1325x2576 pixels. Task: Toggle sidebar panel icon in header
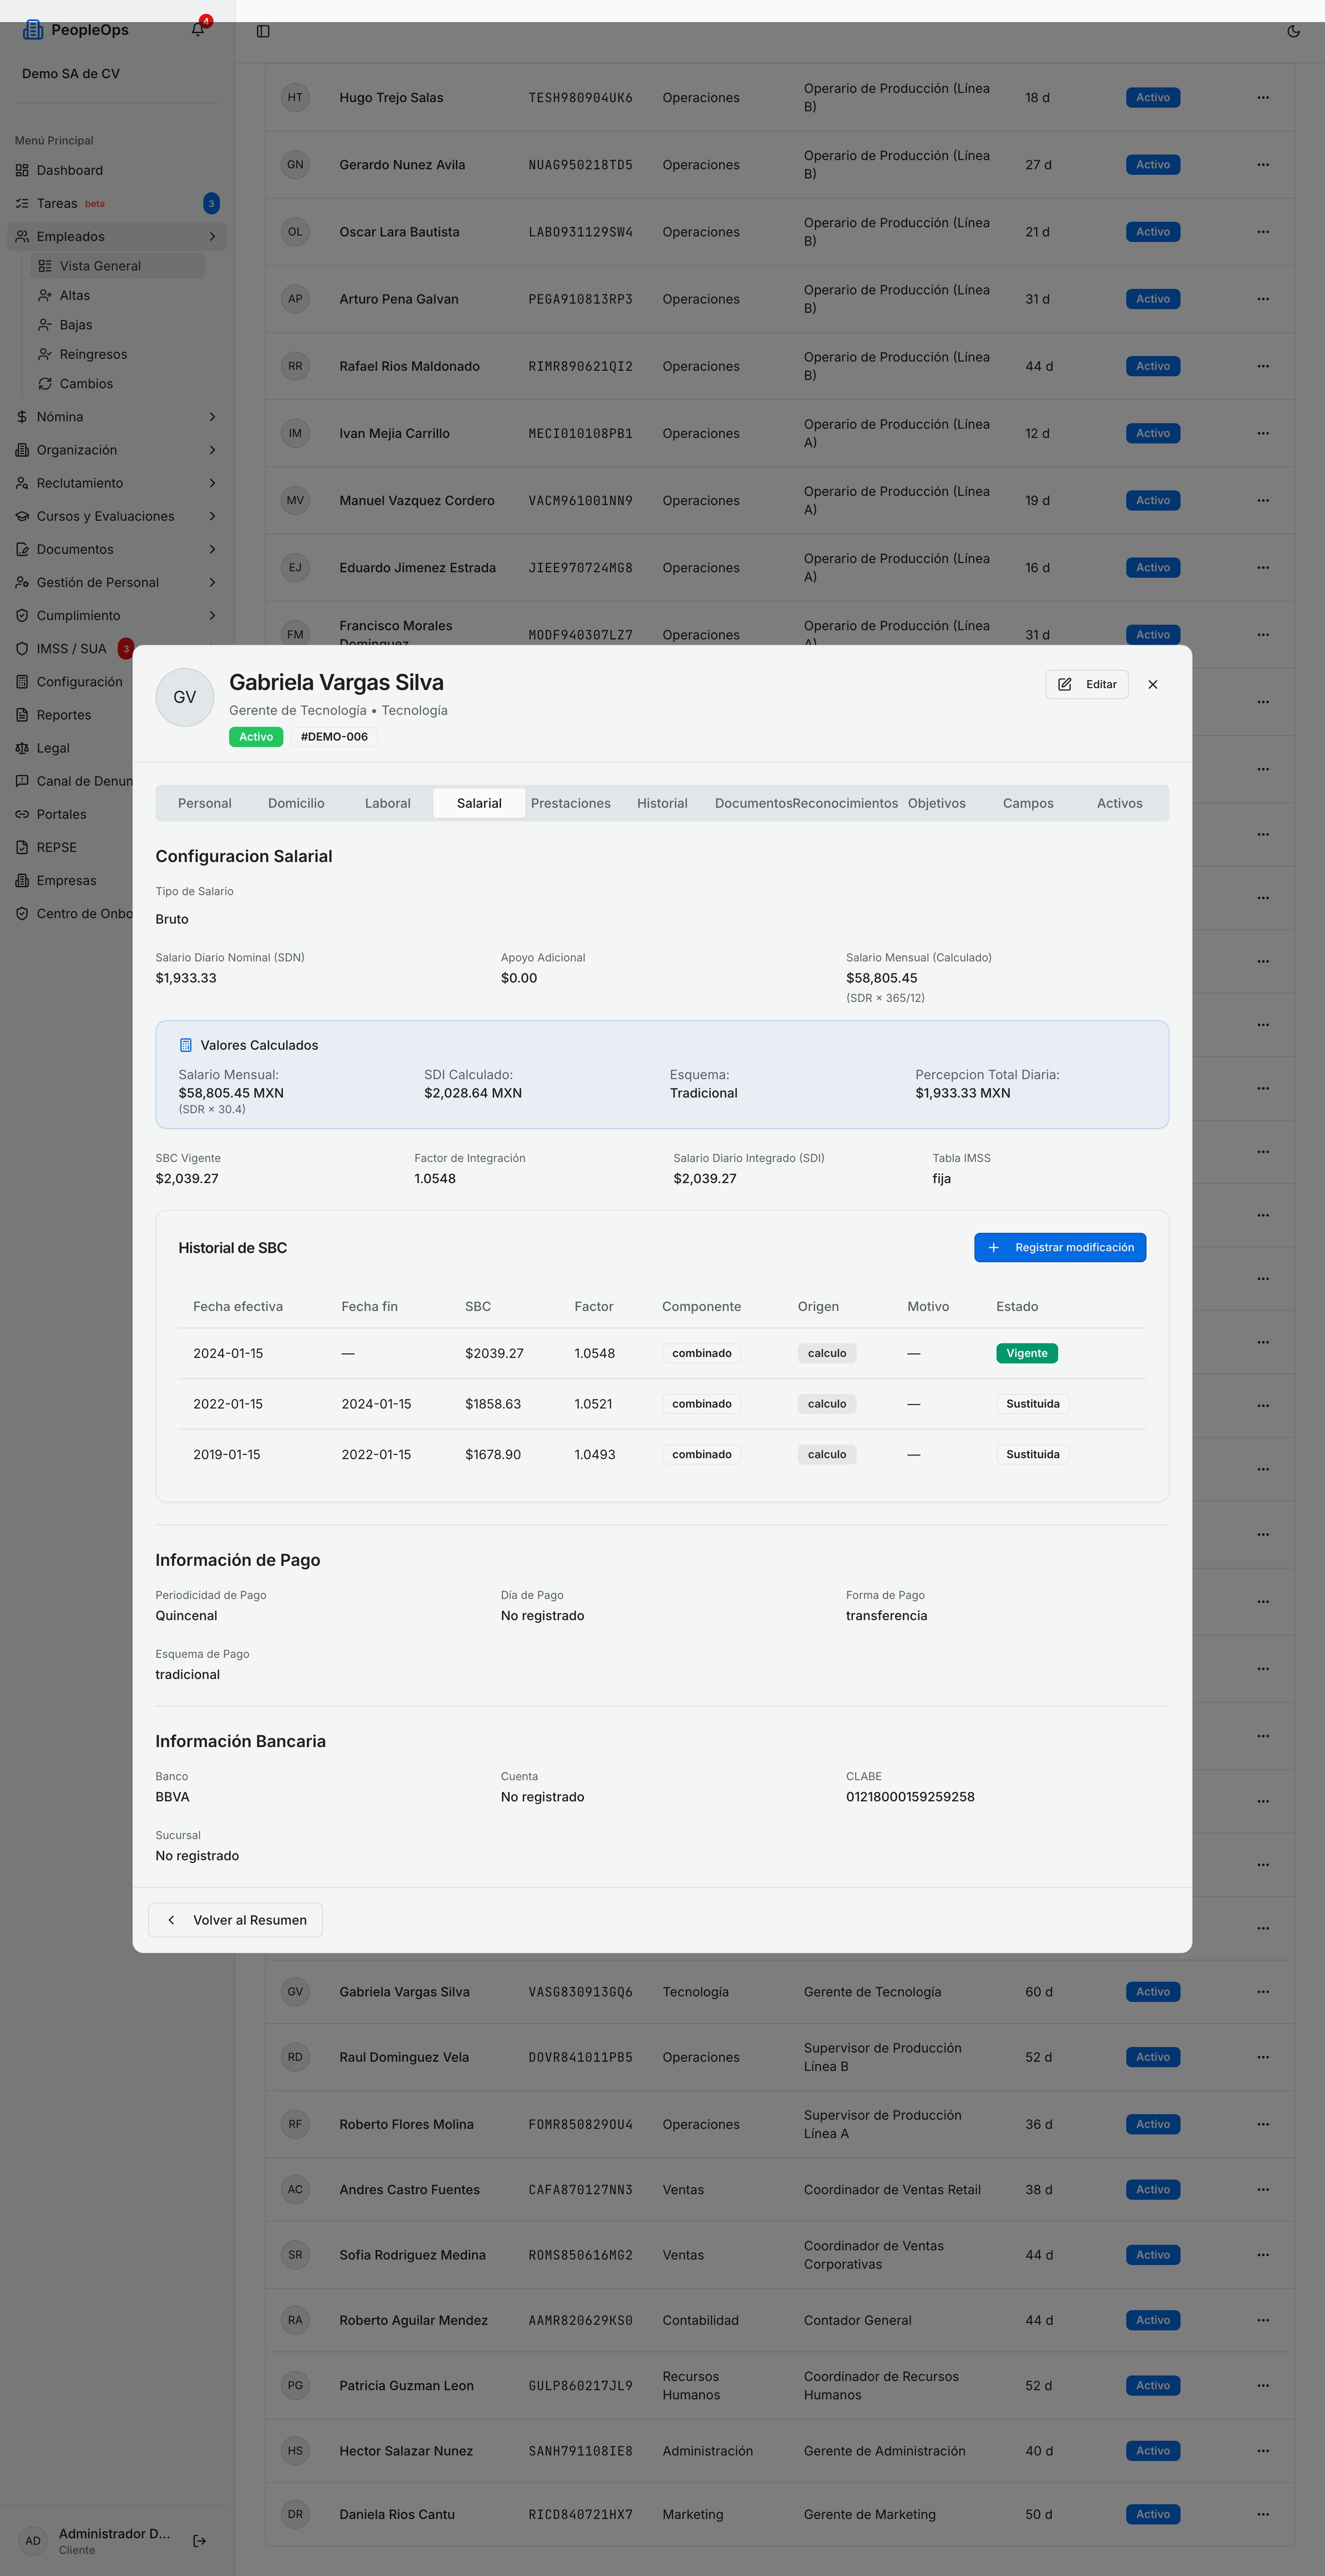[263, 31]
